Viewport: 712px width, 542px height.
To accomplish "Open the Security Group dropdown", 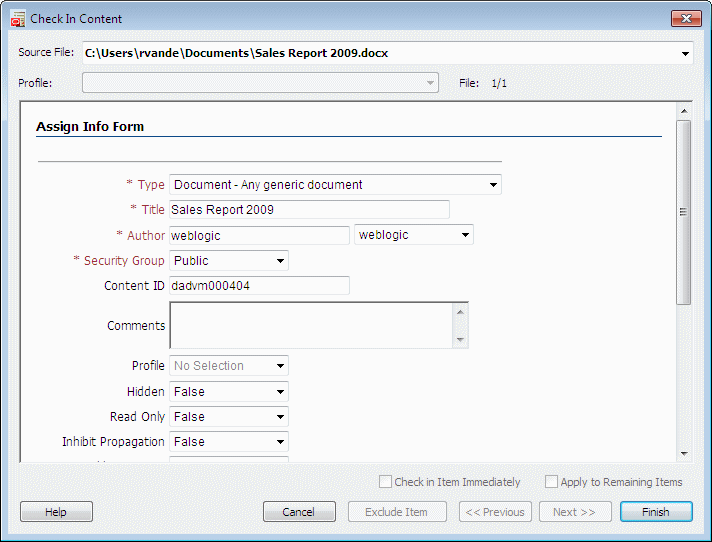I will 280,261.
